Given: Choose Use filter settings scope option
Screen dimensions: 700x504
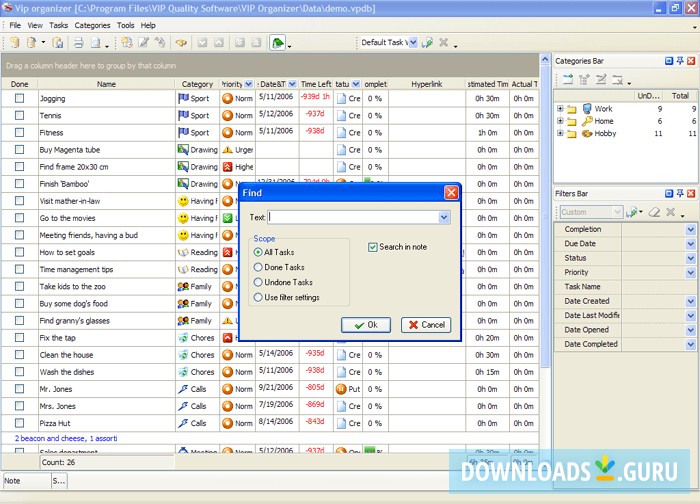Looking at the screenshot, I should pyautogui.click(x=259, y=297).
